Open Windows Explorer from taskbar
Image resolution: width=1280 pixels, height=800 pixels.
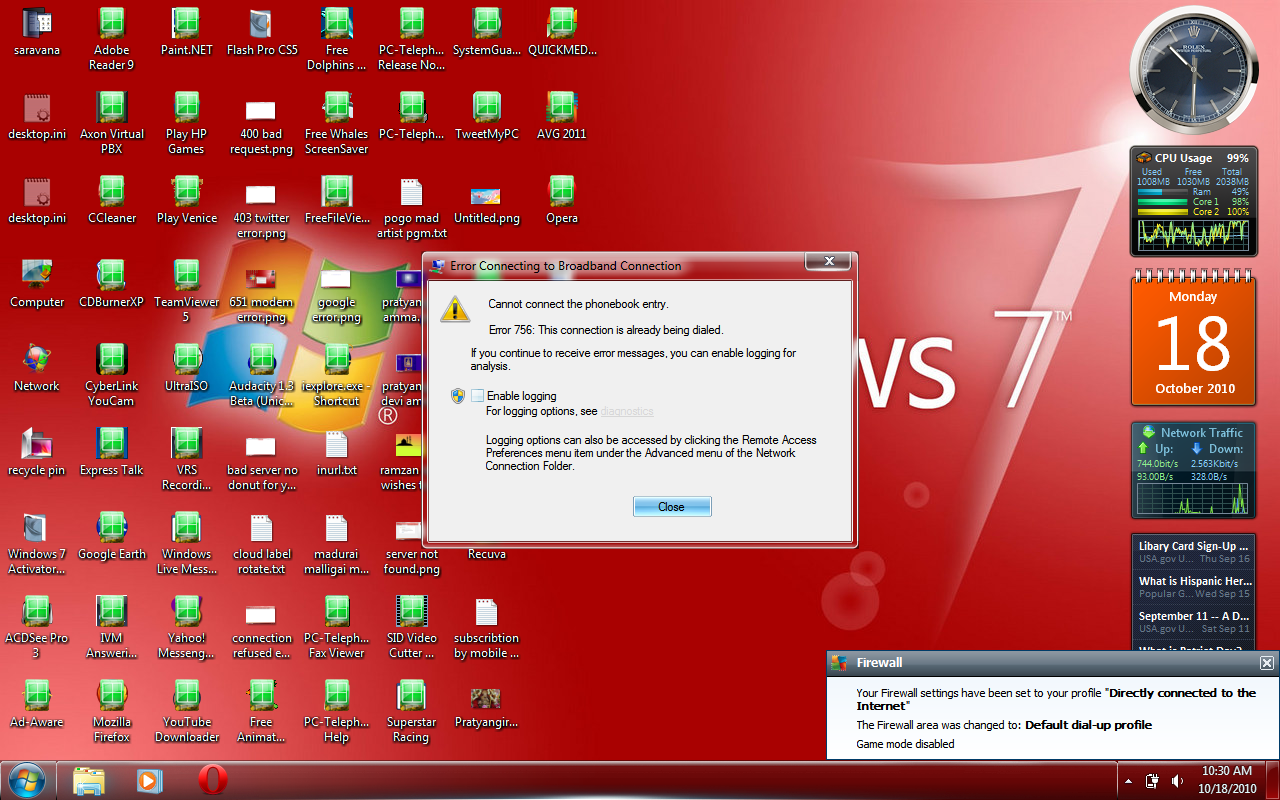click(89, 780)
